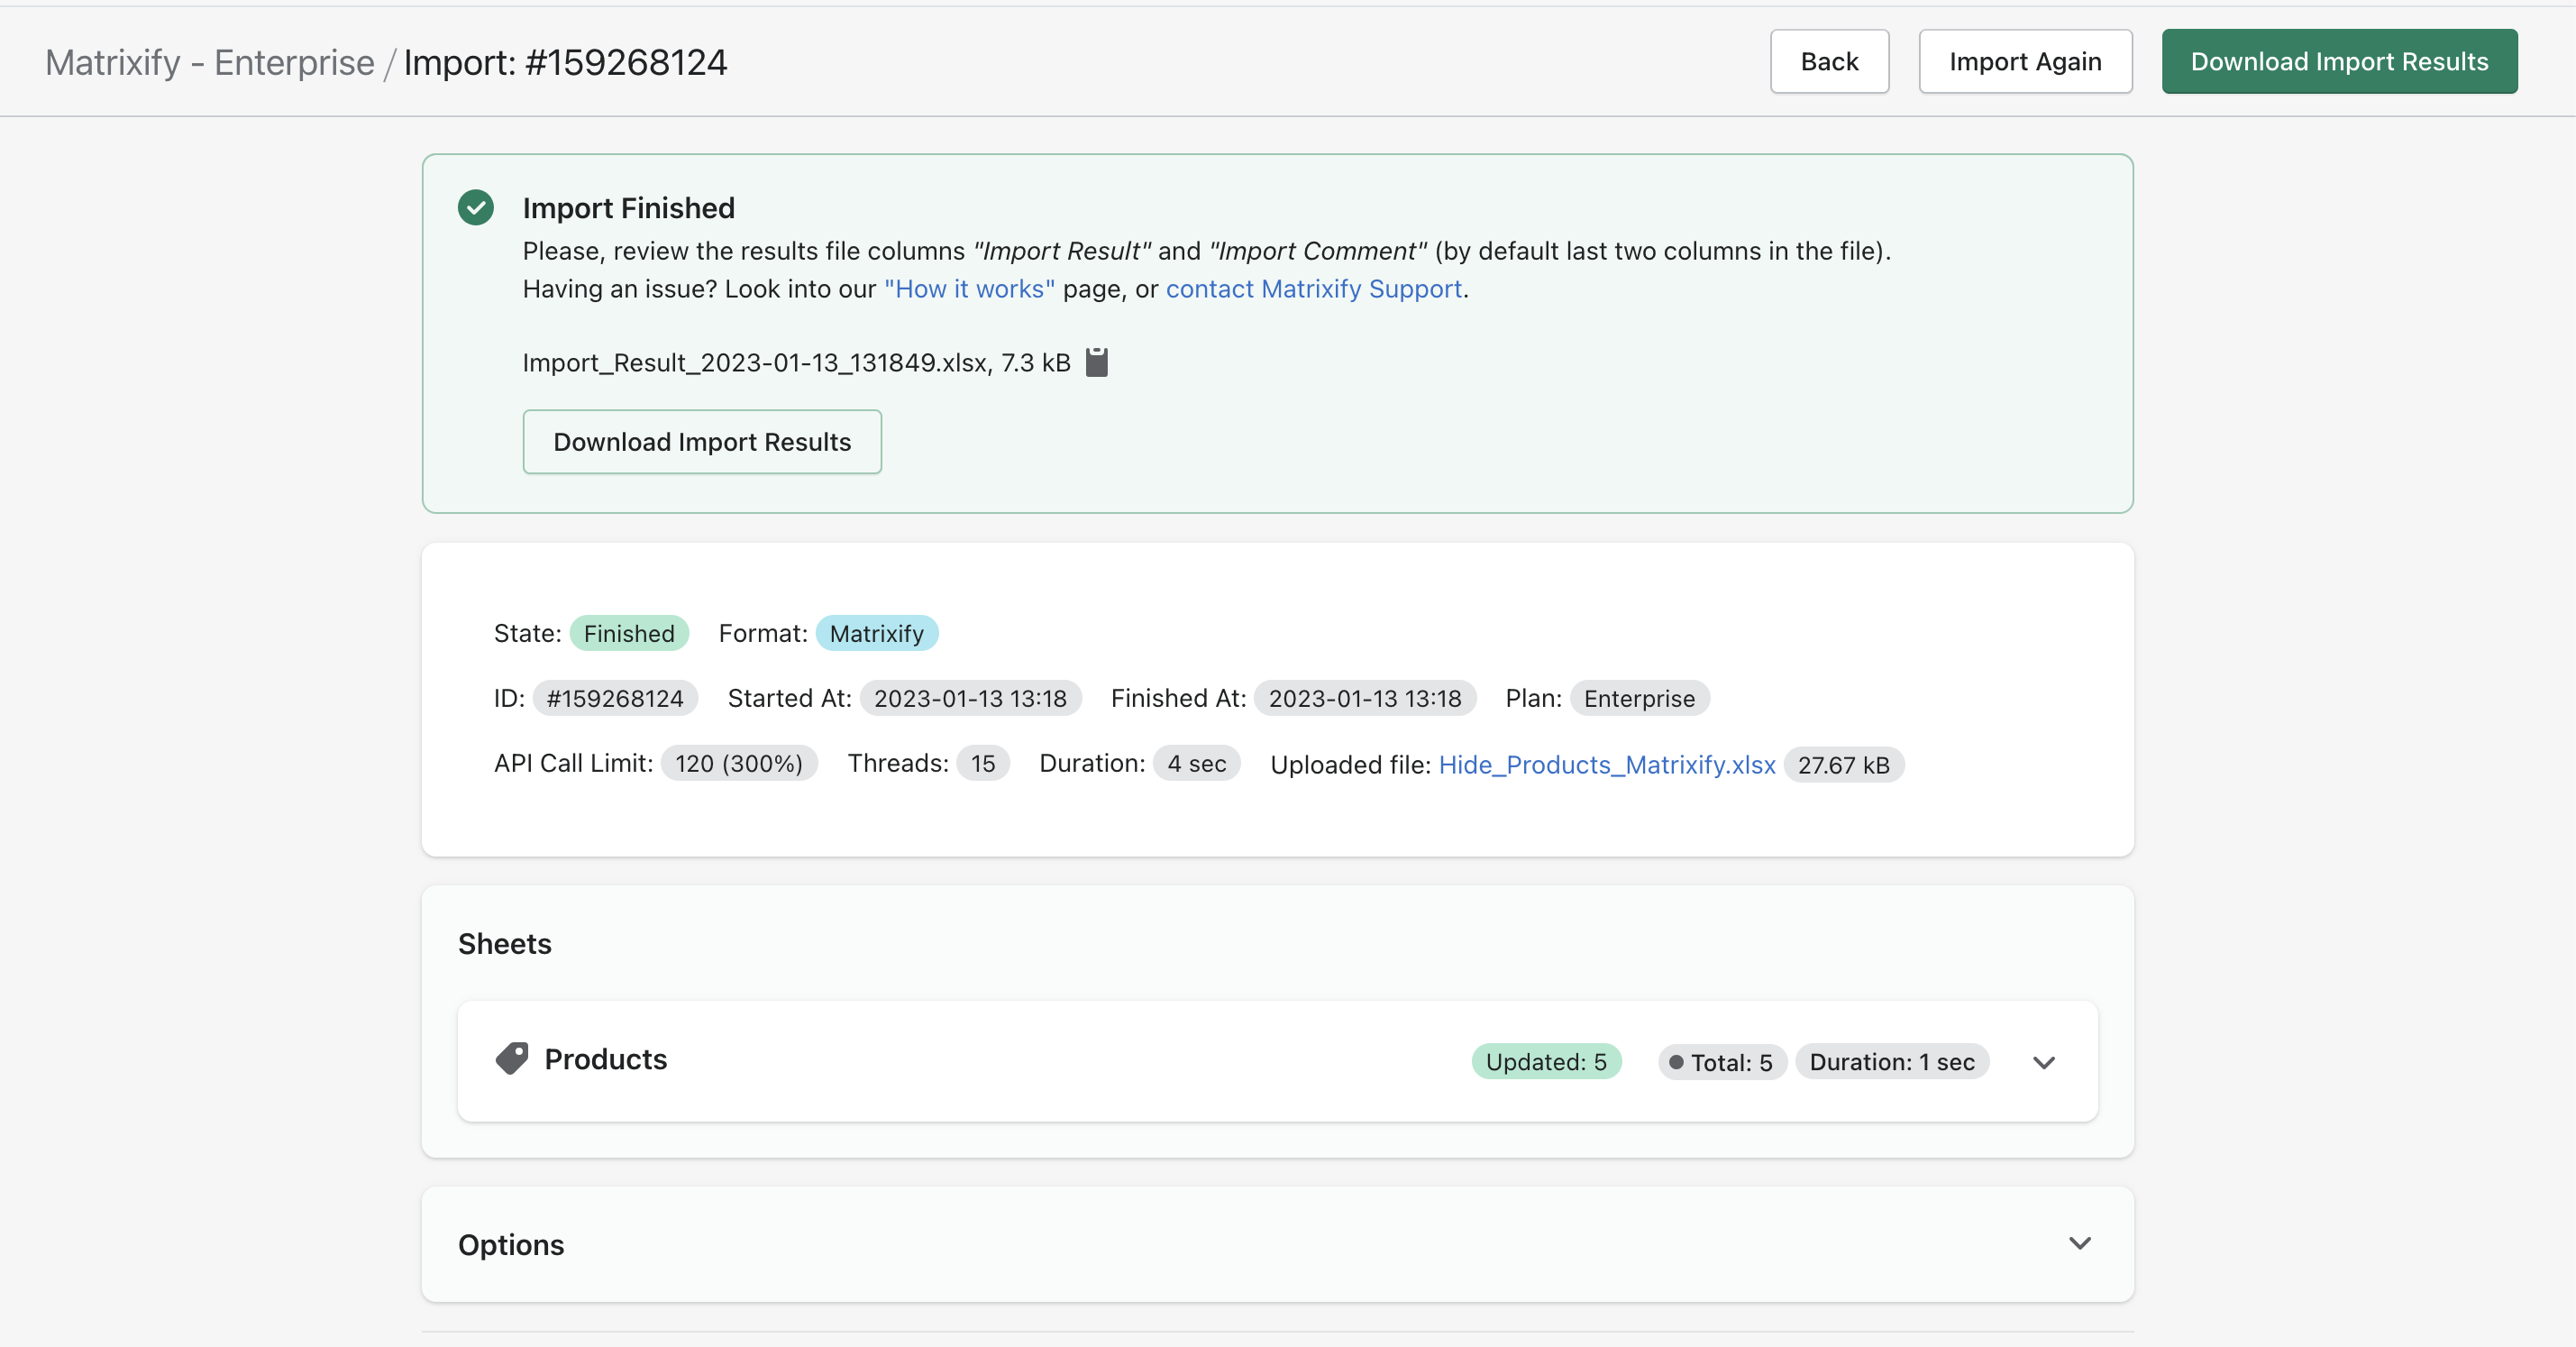Expand the Products sheet chevron

(2044, 1062)
